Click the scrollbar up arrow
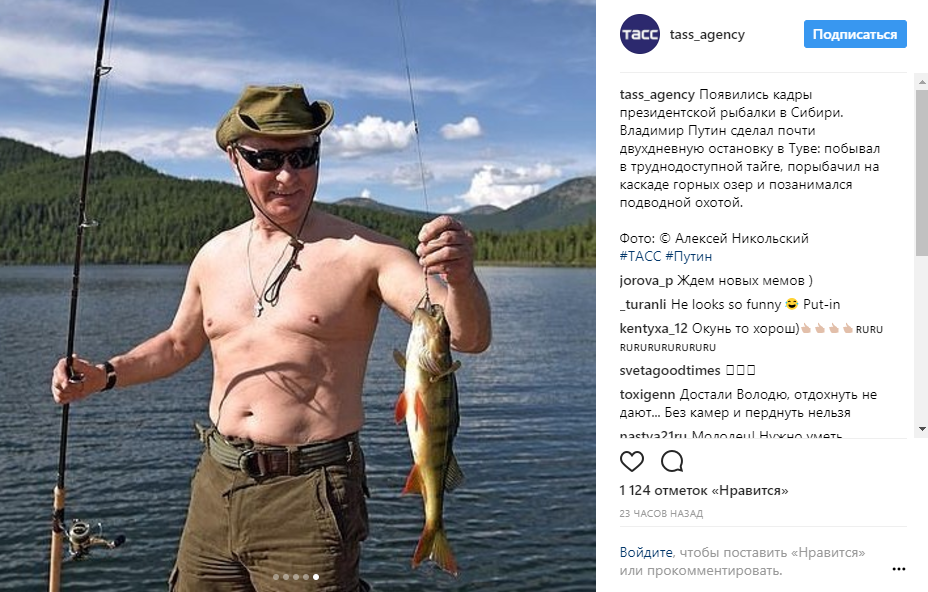 tap(922, 82)
